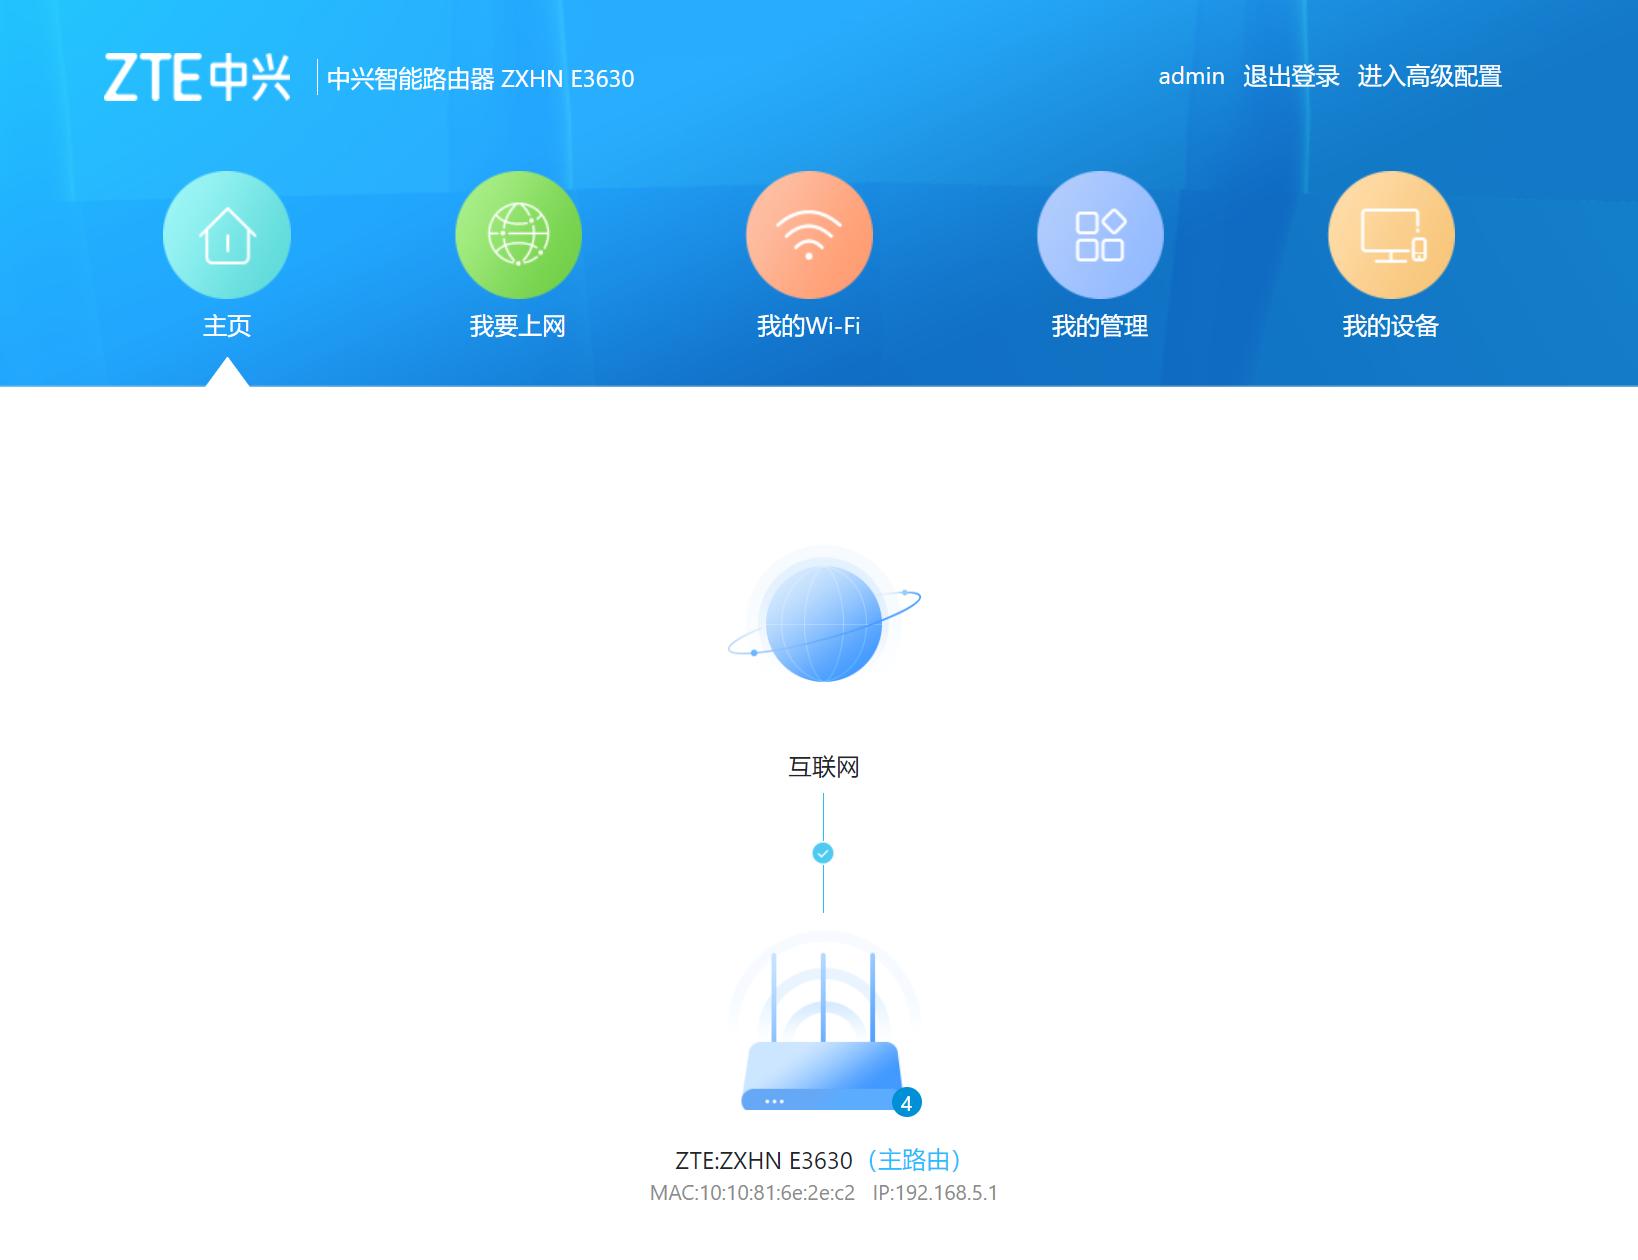Screen dimensions: 1638x1260
Task: Click the ZTE中兴 logo
Action: (198, 75)
